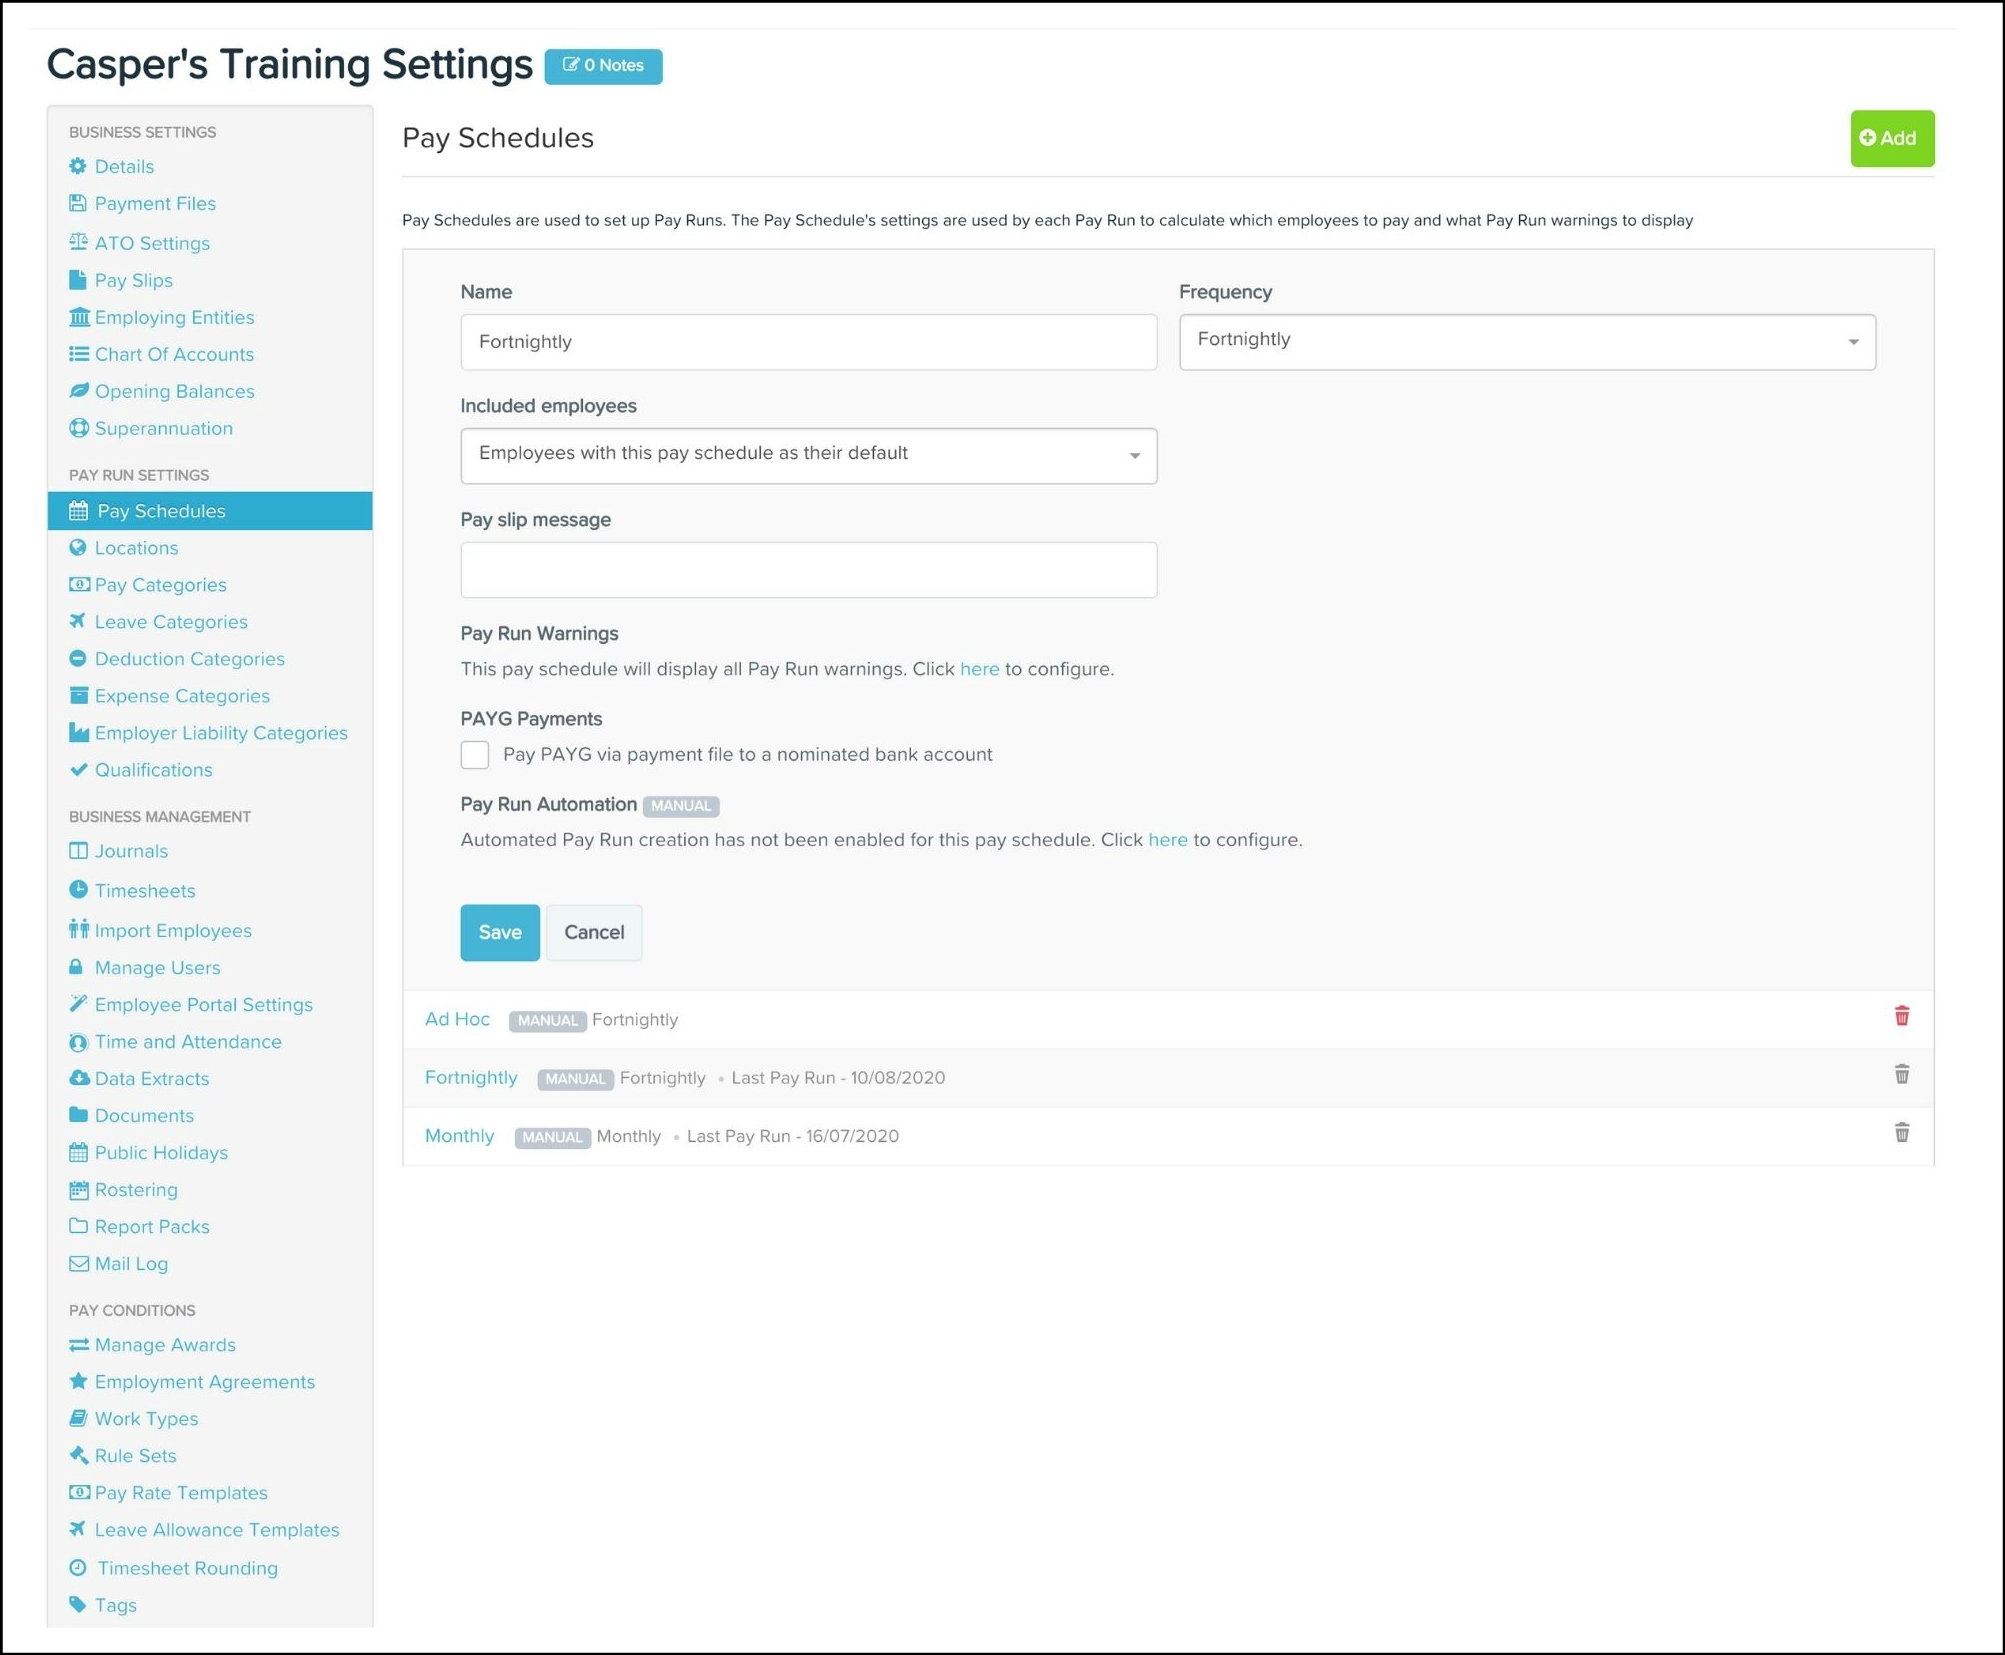Image resolution: width=2005 pixels, height=1655 pixels.
Task: Click trash icon on Fortnightly schedule row
Action: point(1901,1074)
